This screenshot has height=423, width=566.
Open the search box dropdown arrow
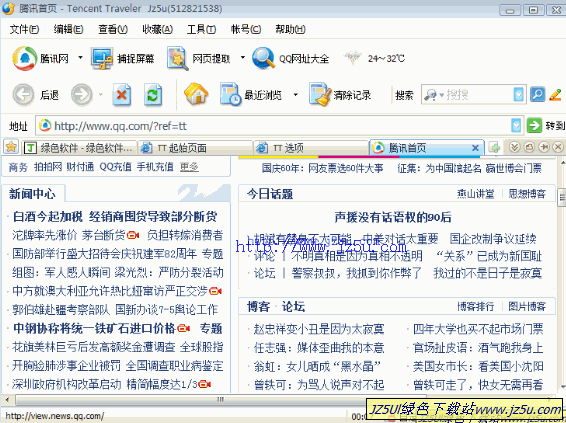(518, 95)
